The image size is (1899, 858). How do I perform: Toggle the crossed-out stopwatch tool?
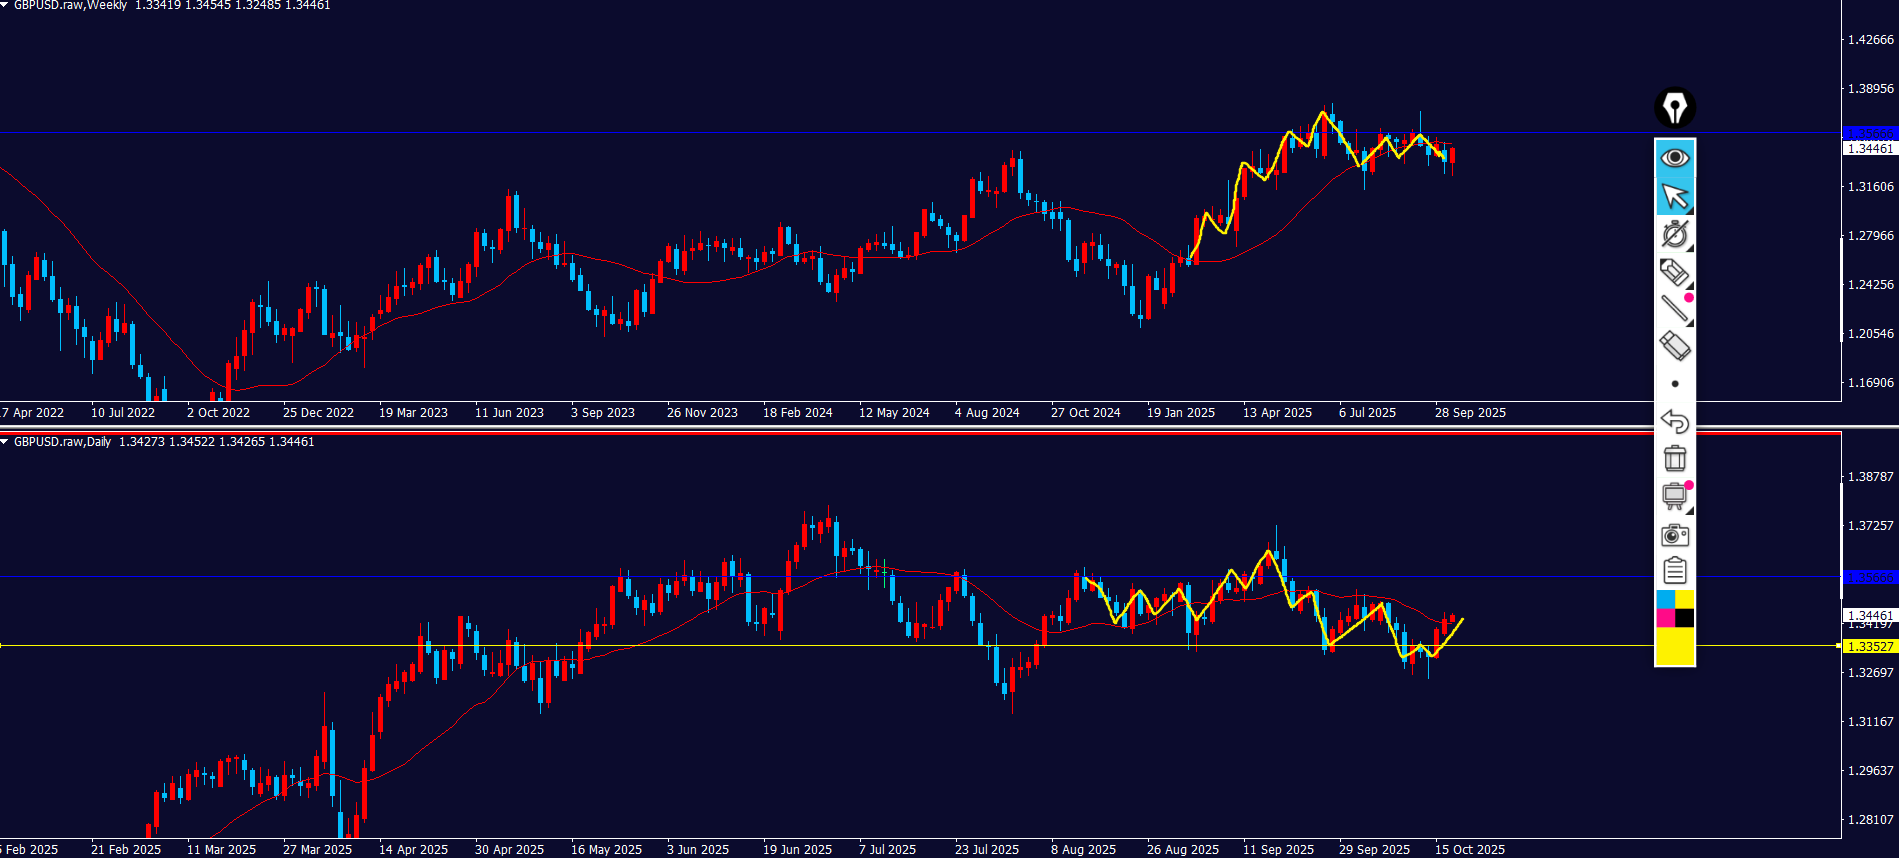(1675, 234)
